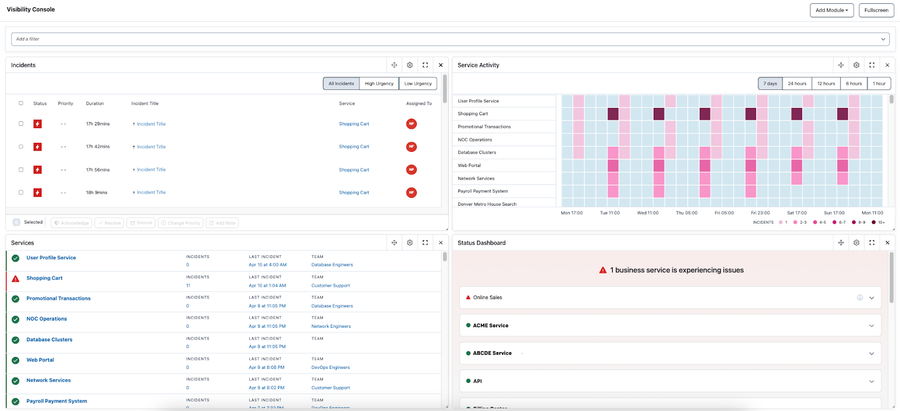Check the first incident row checkbox

tap(21, 123)
